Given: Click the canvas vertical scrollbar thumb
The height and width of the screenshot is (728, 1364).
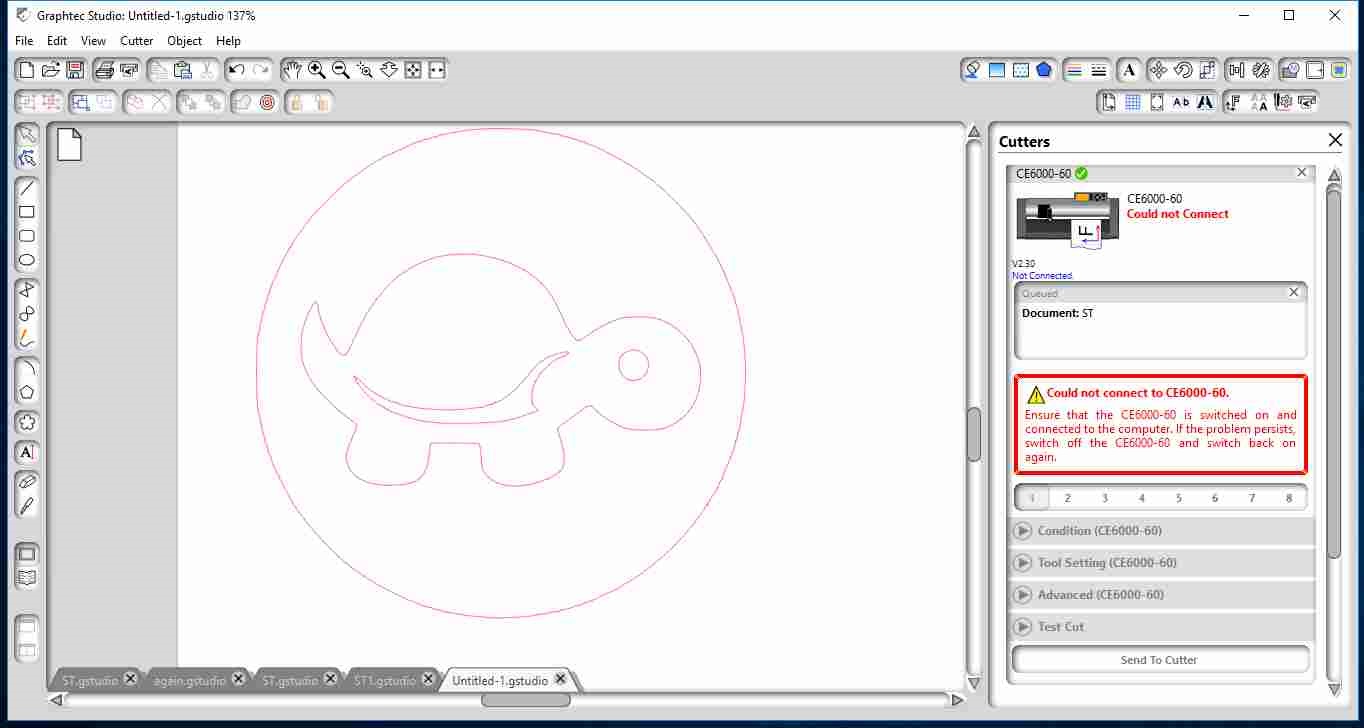Looking at the screenshot, I should (974, 434).
